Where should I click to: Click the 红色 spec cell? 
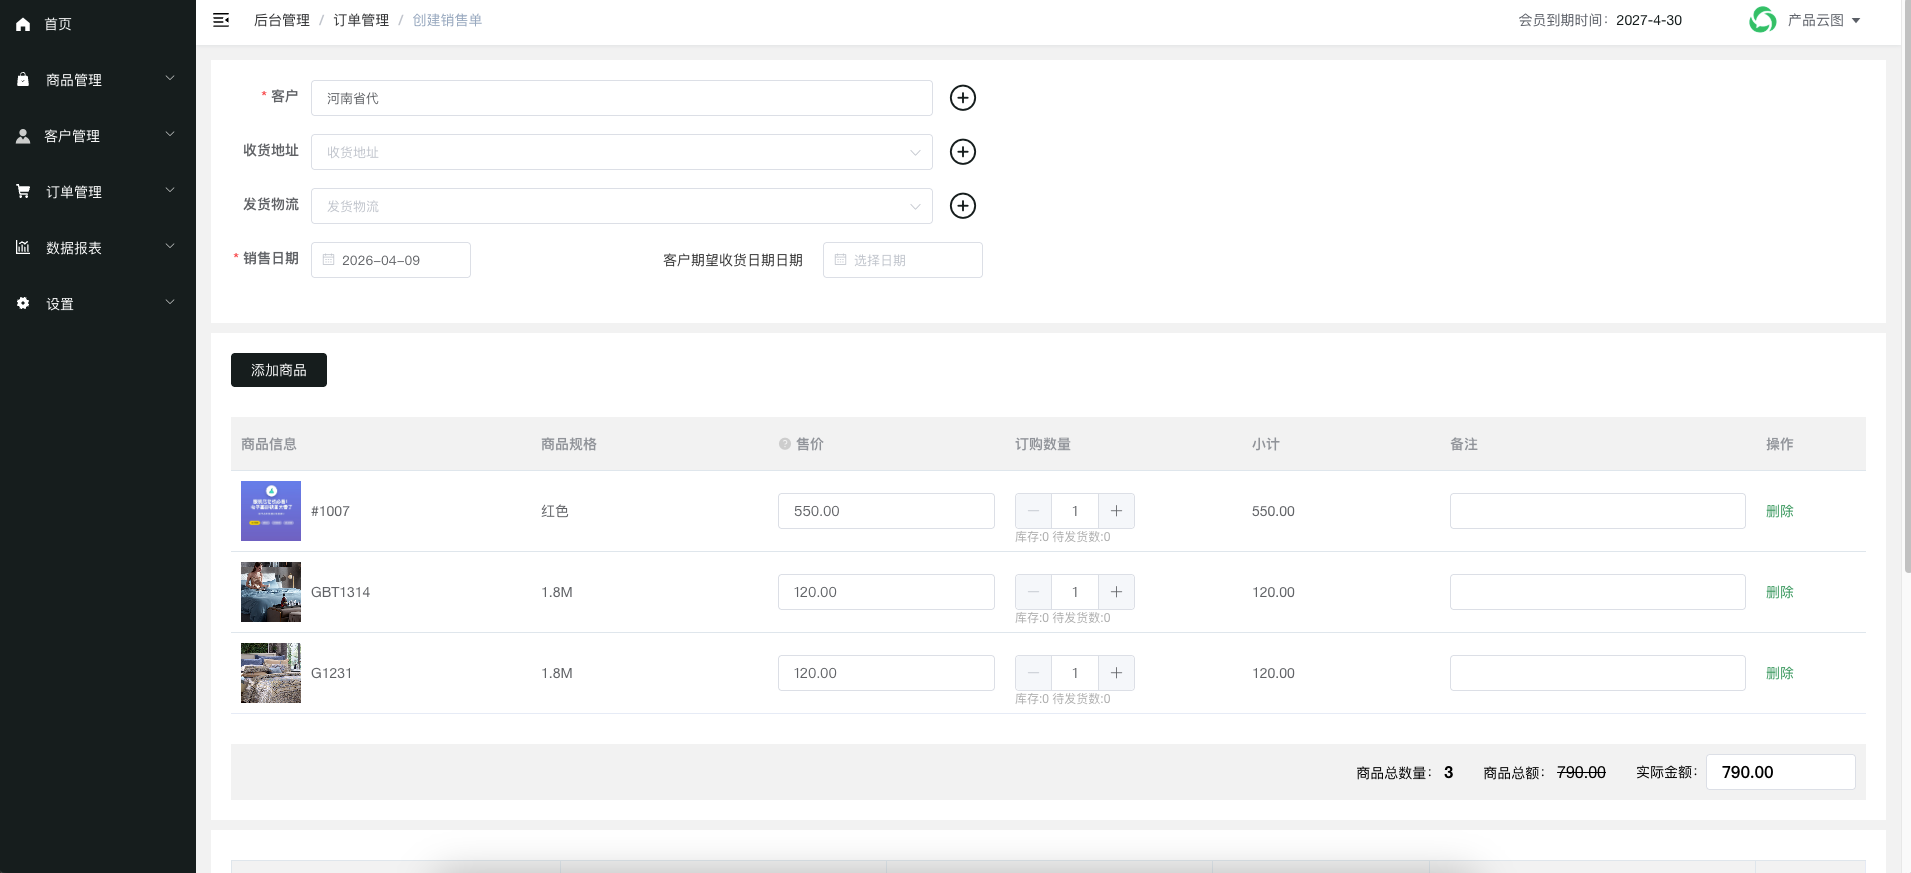tap(555, 511)
